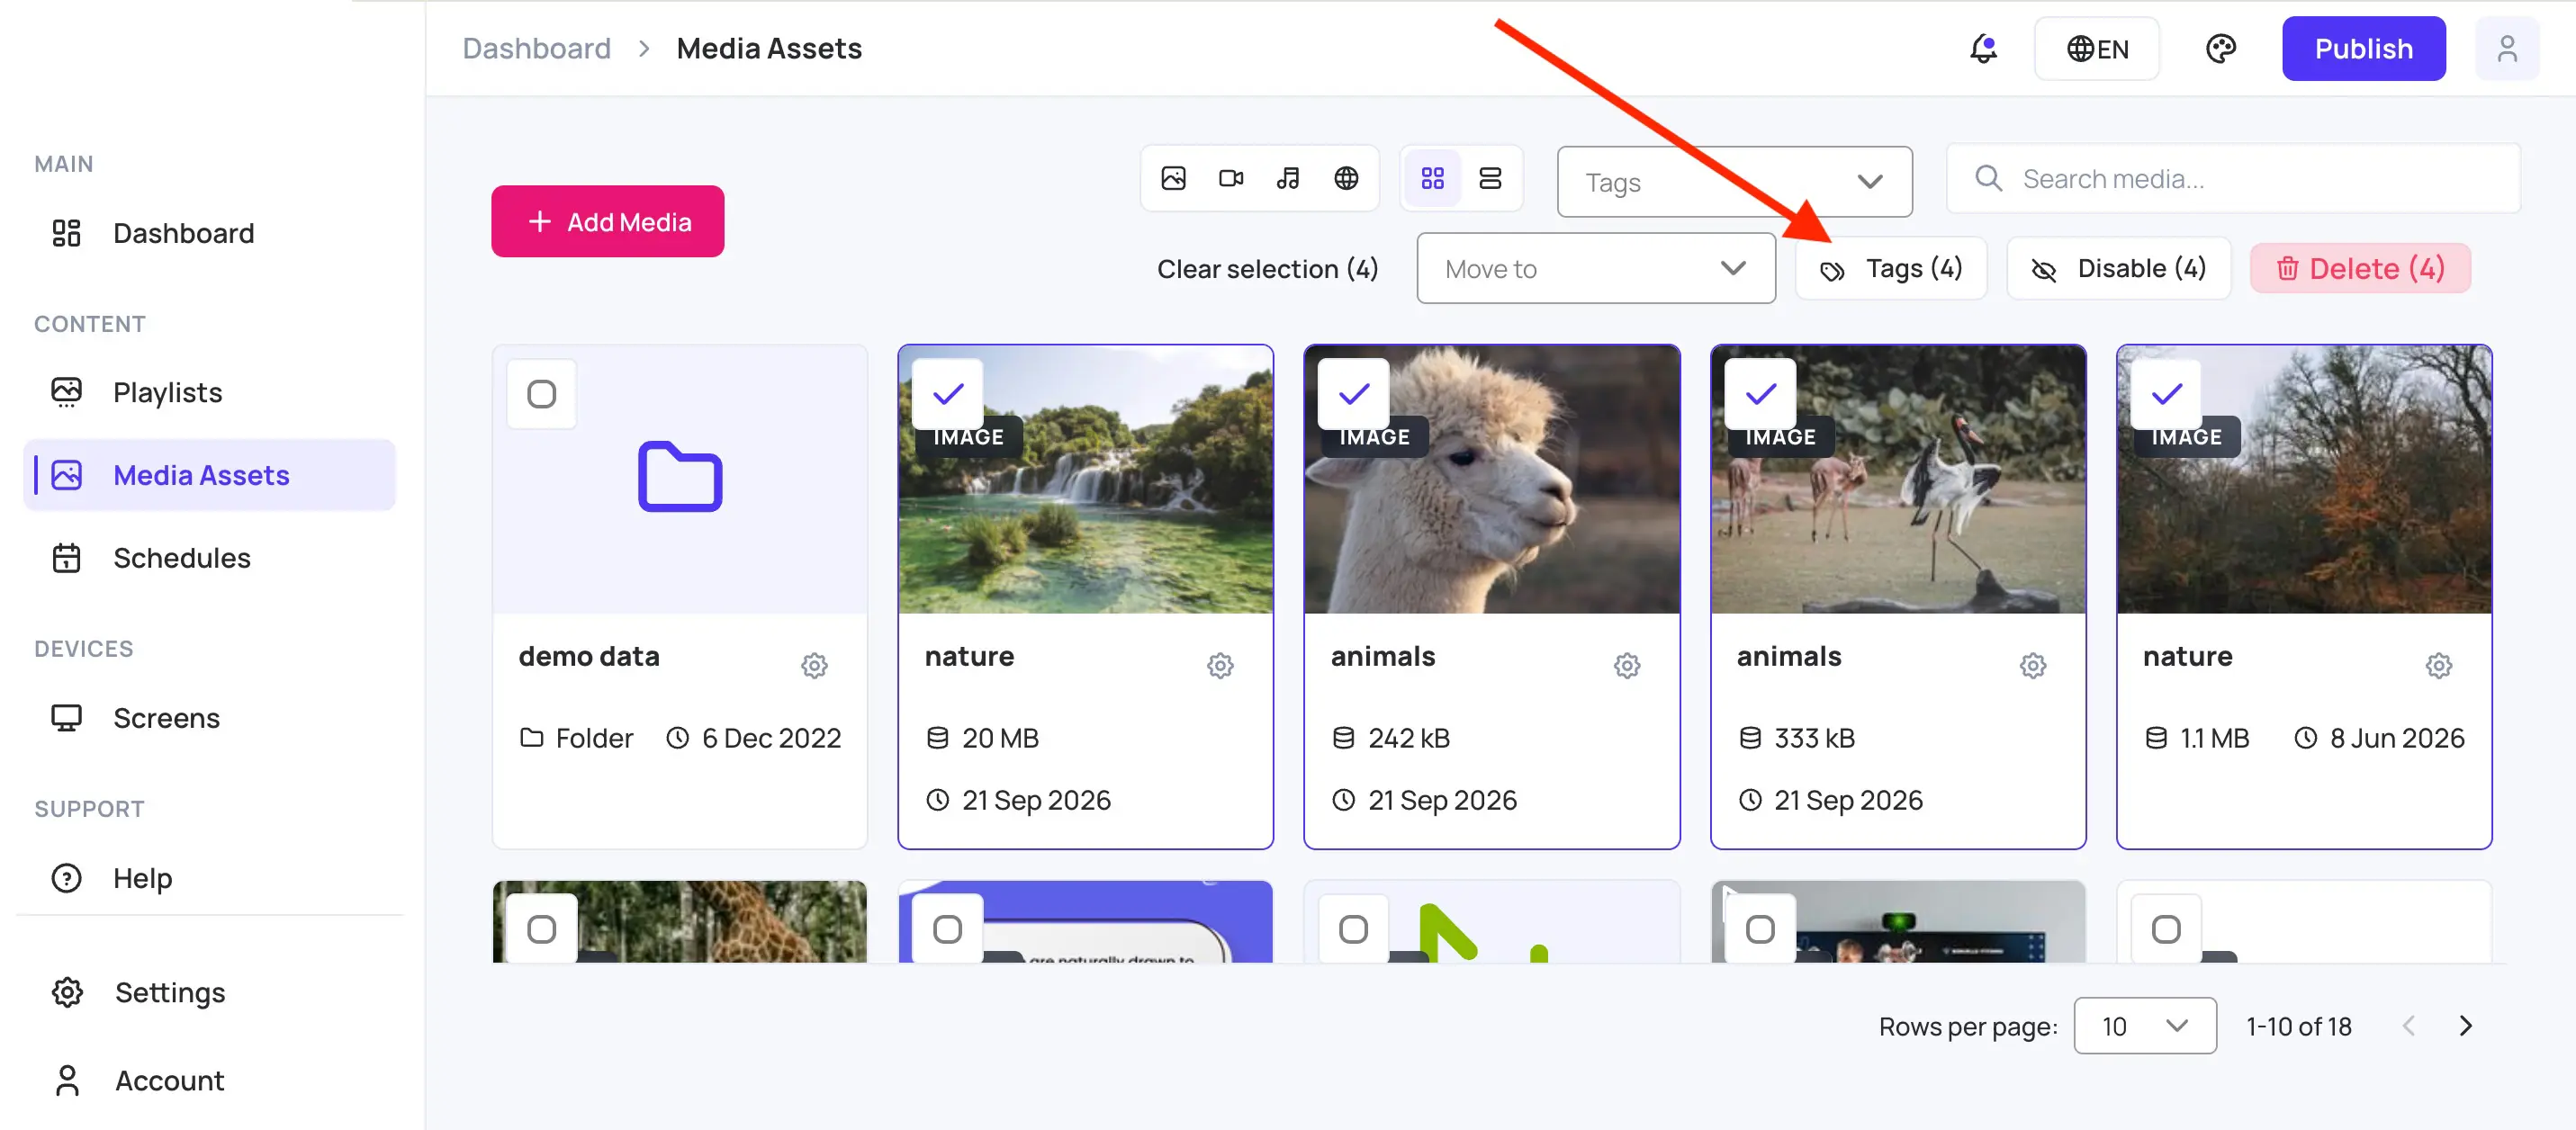
Task: Click Dashboard breadcrumb link
Action: [536, 49]
